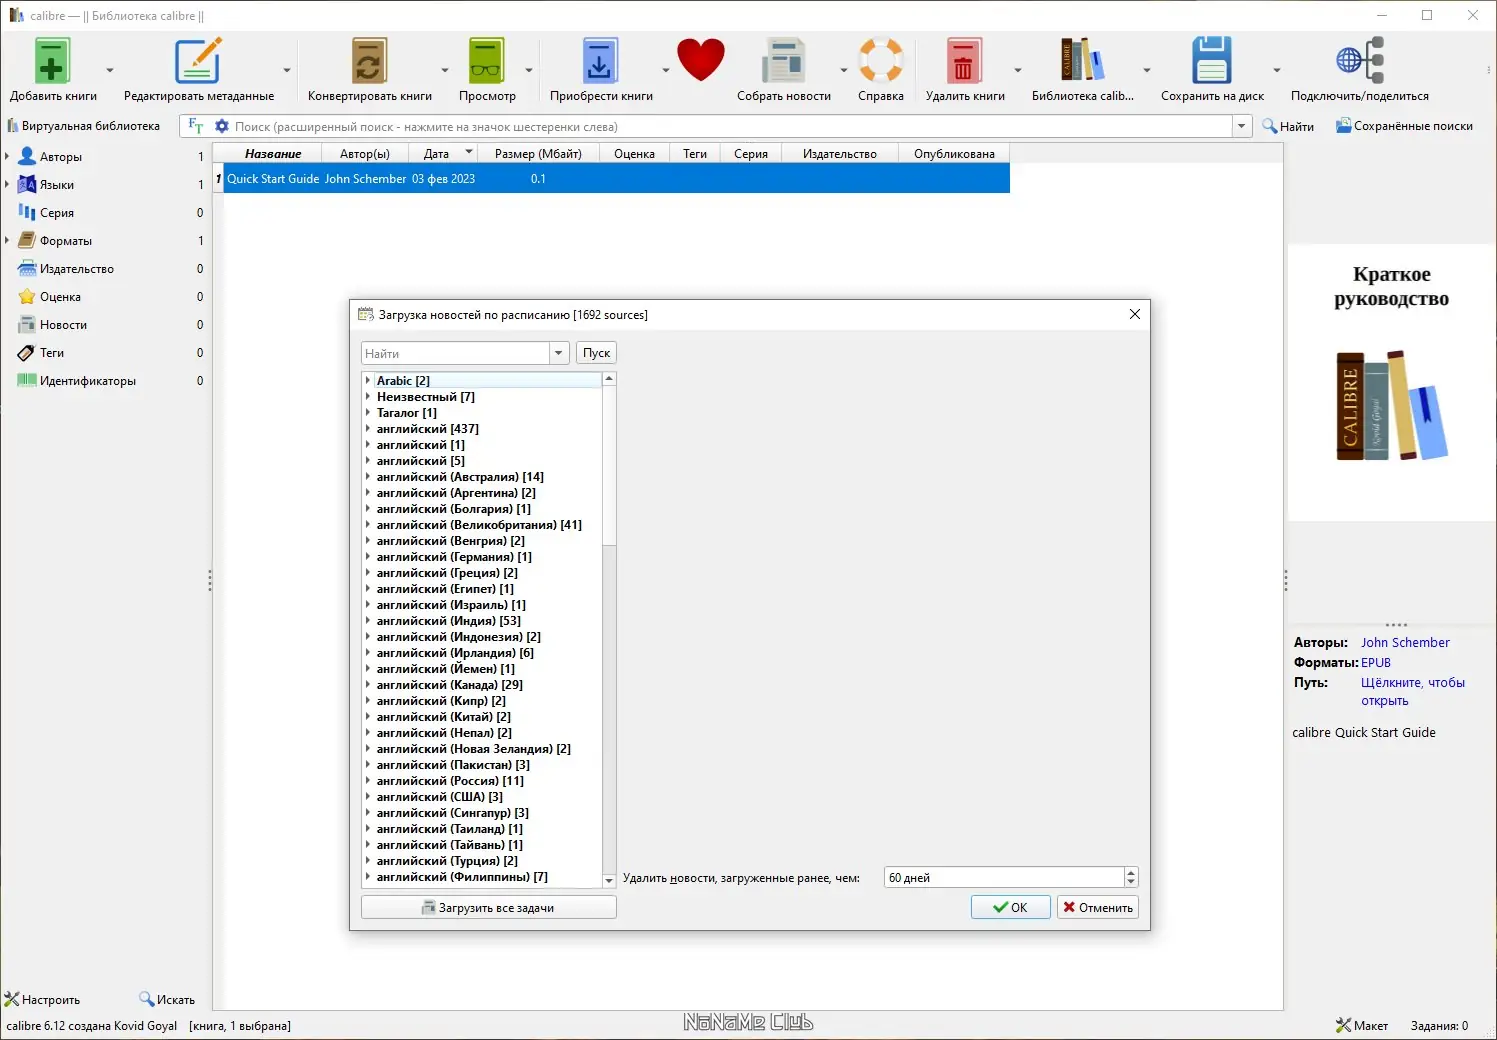This screenshot has height=1040, width=1497.
Task: Open Configure tag browser wrench button
Action: click(x=42, y=999)
